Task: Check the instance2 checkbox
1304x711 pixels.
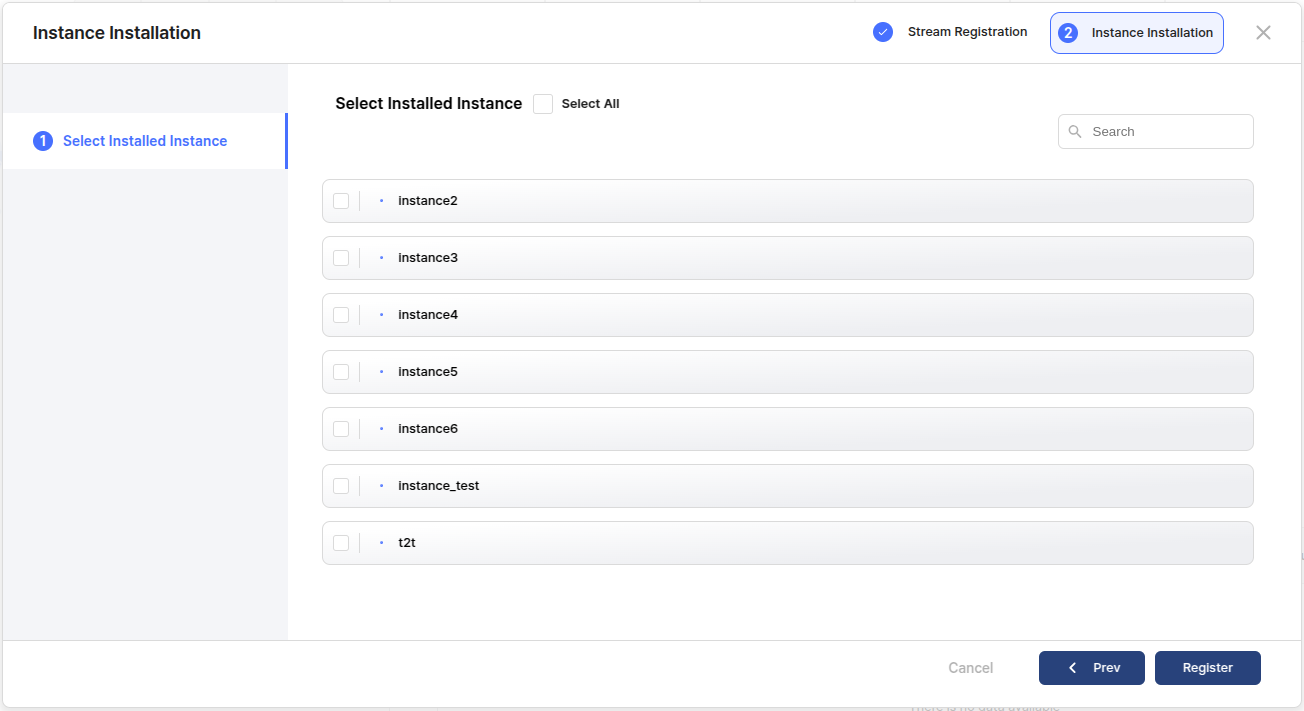Action: click(x=341, y=201)
